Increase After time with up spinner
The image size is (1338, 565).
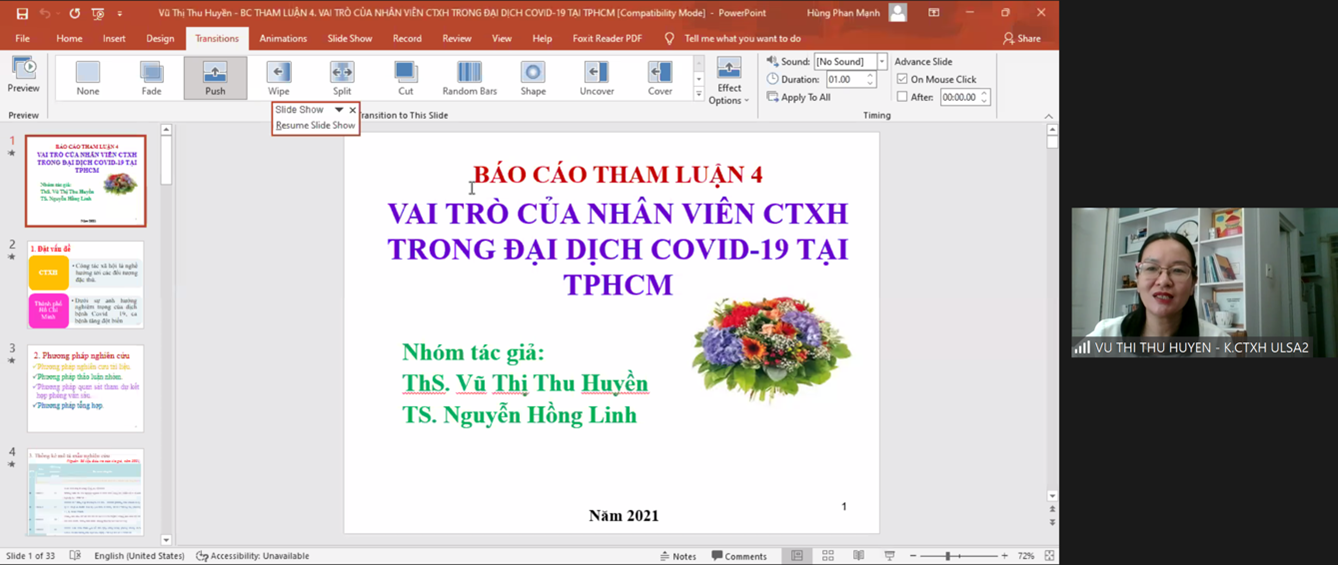(985, 94)
